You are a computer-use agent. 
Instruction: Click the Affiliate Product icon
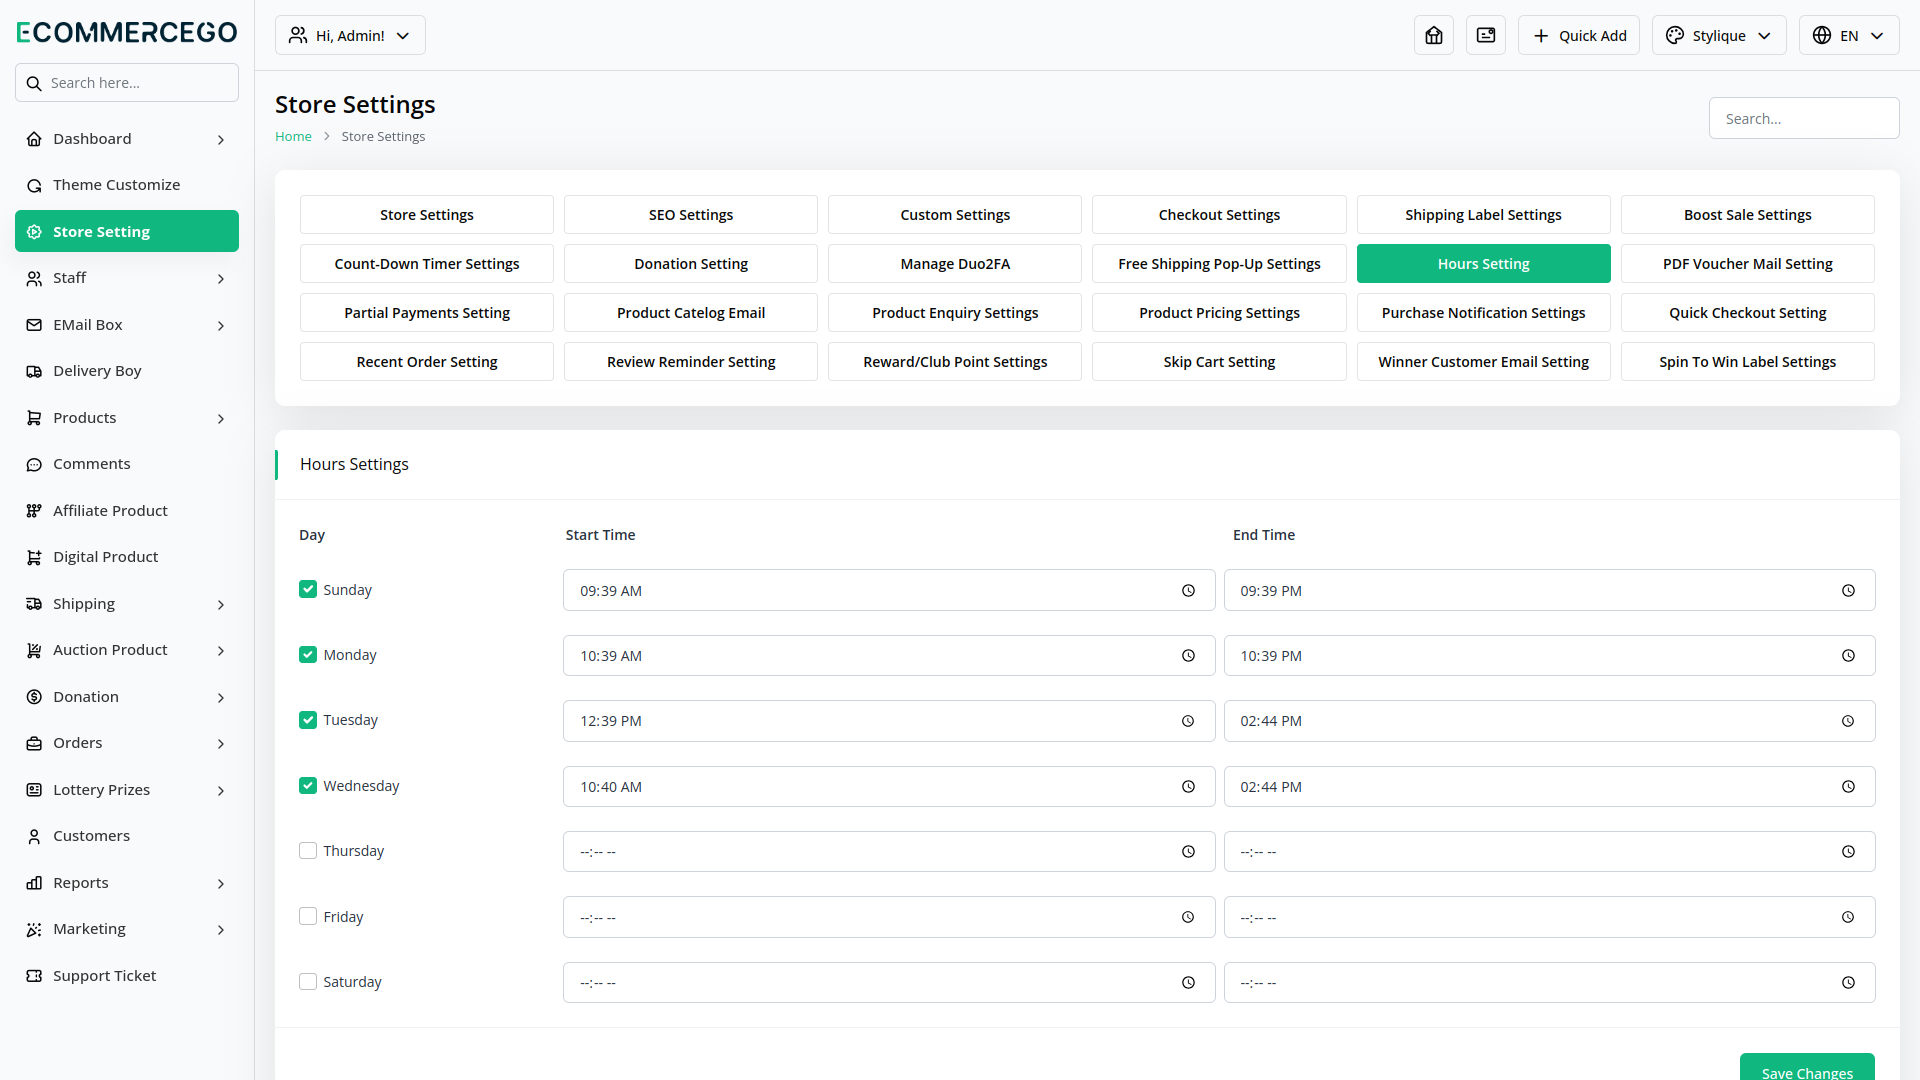pyautogui.click(x=34, y=511)
